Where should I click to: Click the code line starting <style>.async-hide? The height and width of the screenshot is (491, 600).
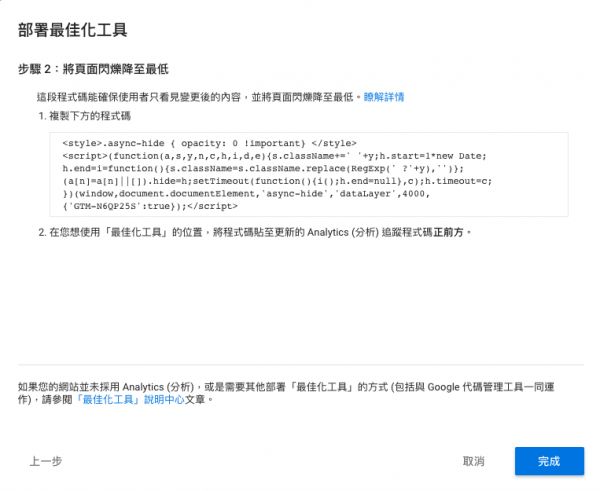click(x=209, y=144)
